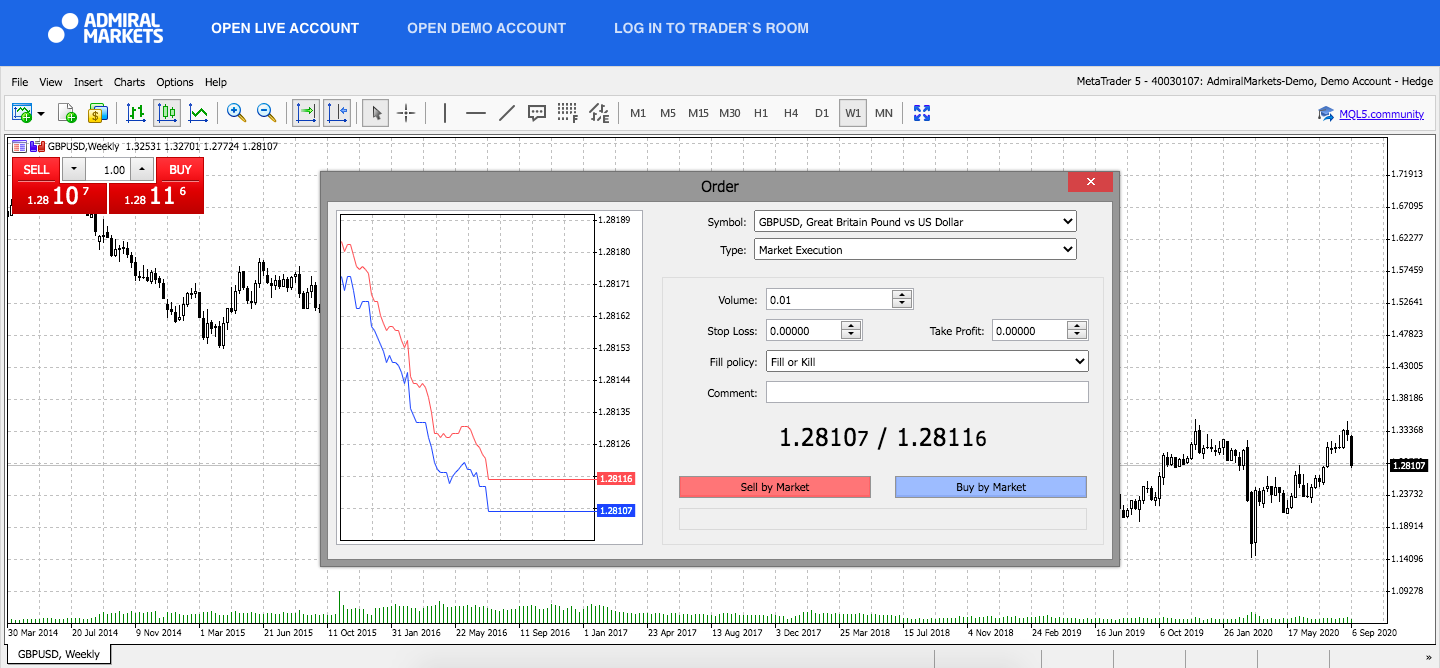Open the Type Market Execution dropdown
The image size is (1440, 668).
click(915, 249)
